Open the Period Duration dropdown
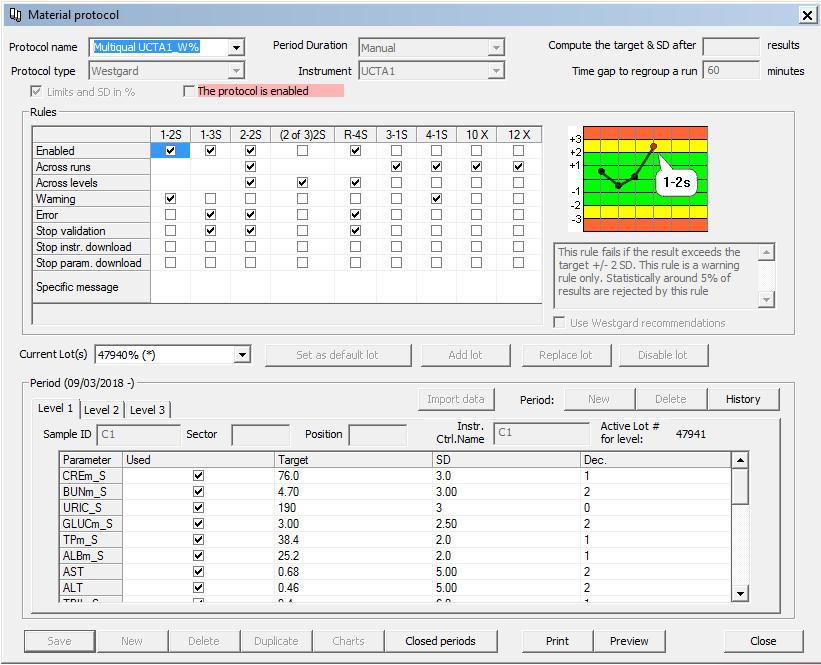Viewport: 821px width, 665px height. [x=496, y=48]
